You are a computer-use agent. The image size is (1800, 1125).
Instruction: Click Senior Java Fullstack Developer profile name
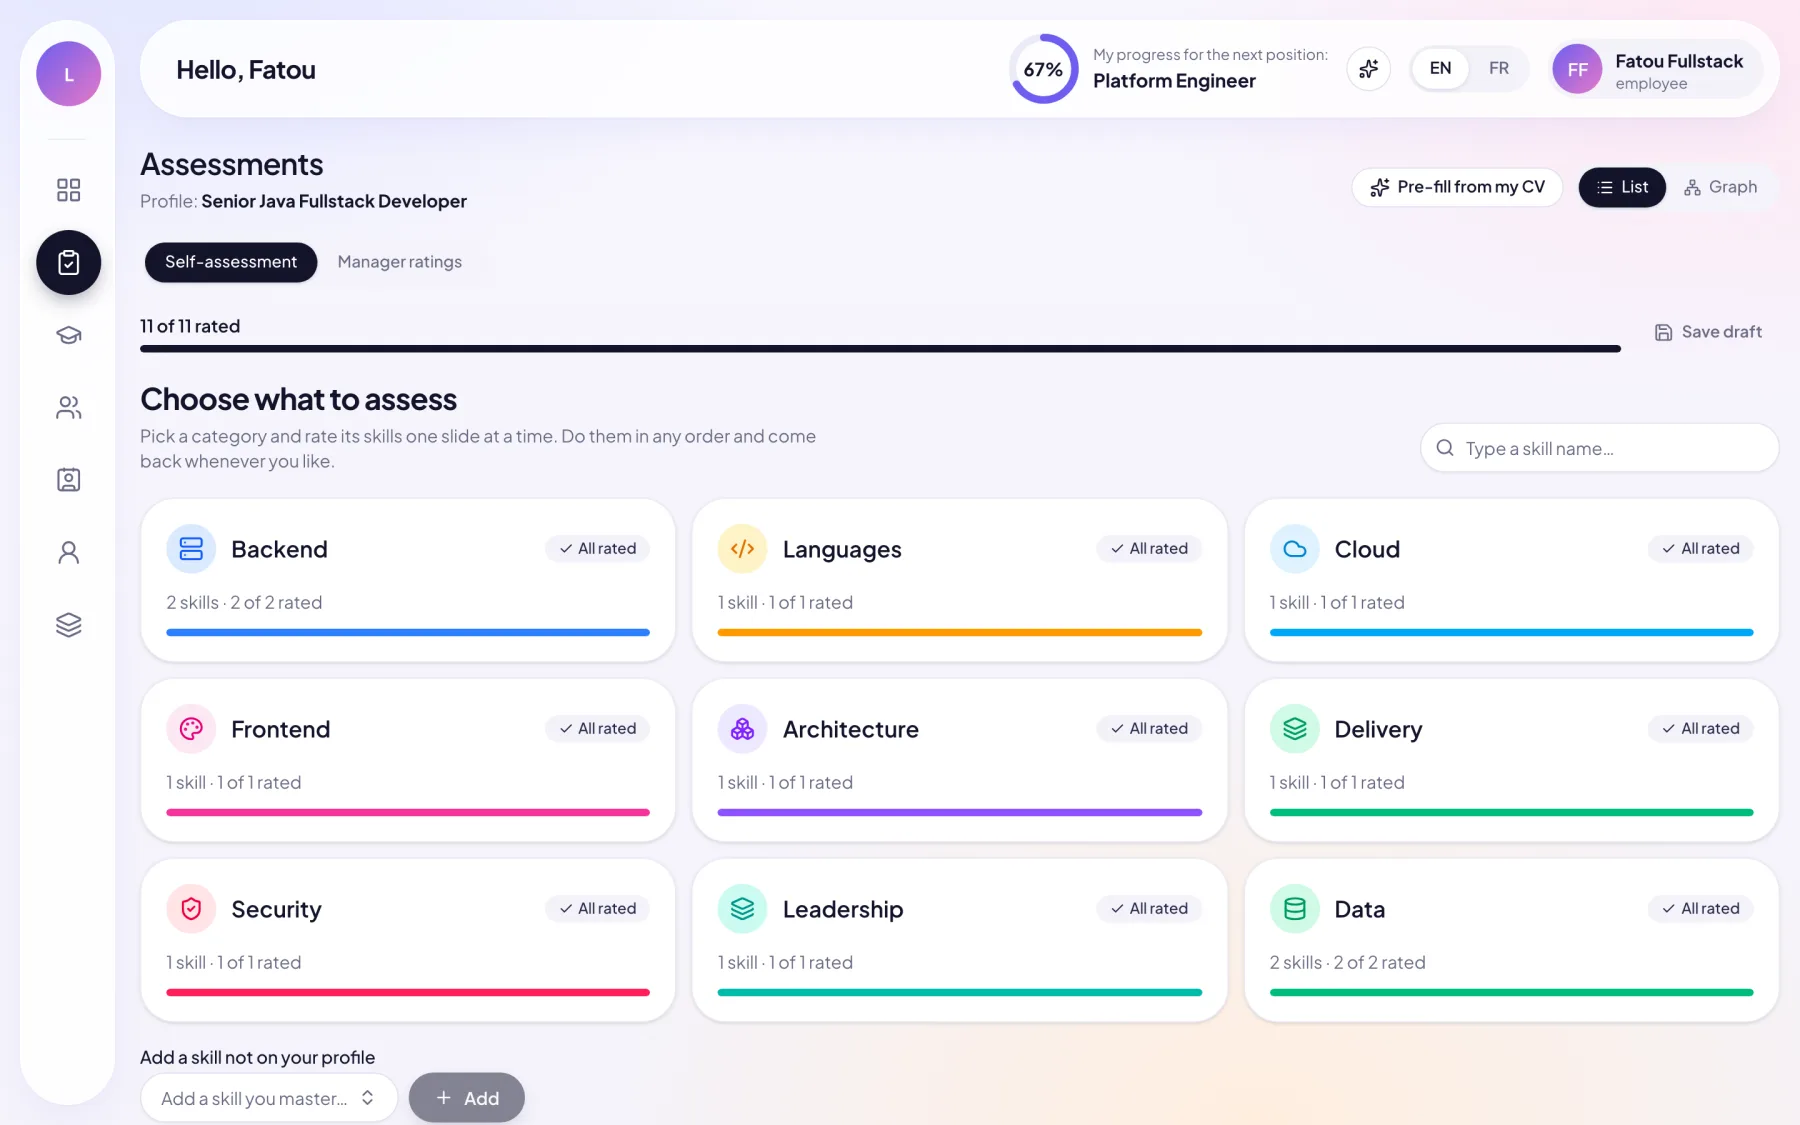[x=334, y=201]
